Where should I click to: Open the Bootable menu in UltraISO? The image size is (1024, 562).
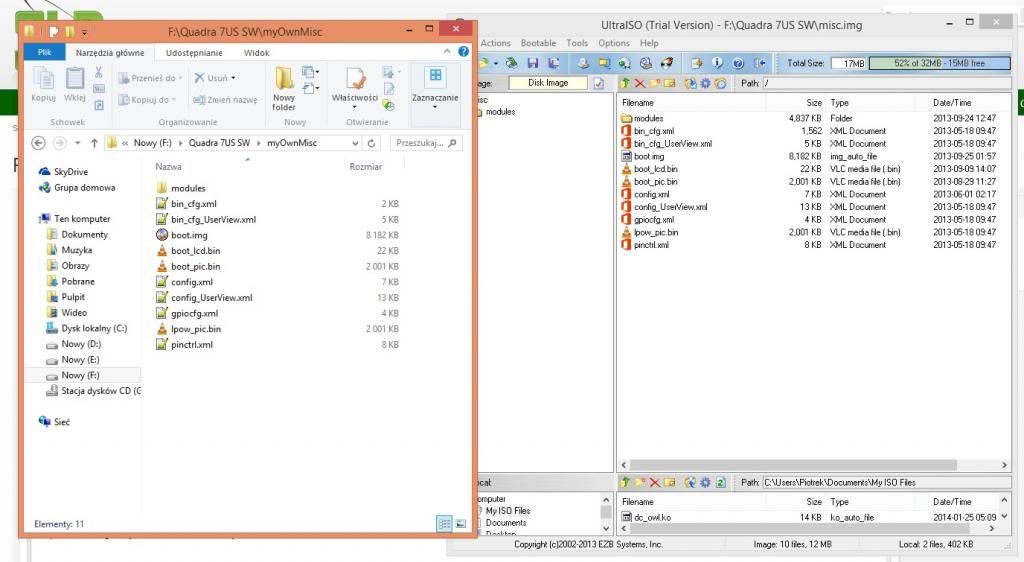click(x=538, y=43)
